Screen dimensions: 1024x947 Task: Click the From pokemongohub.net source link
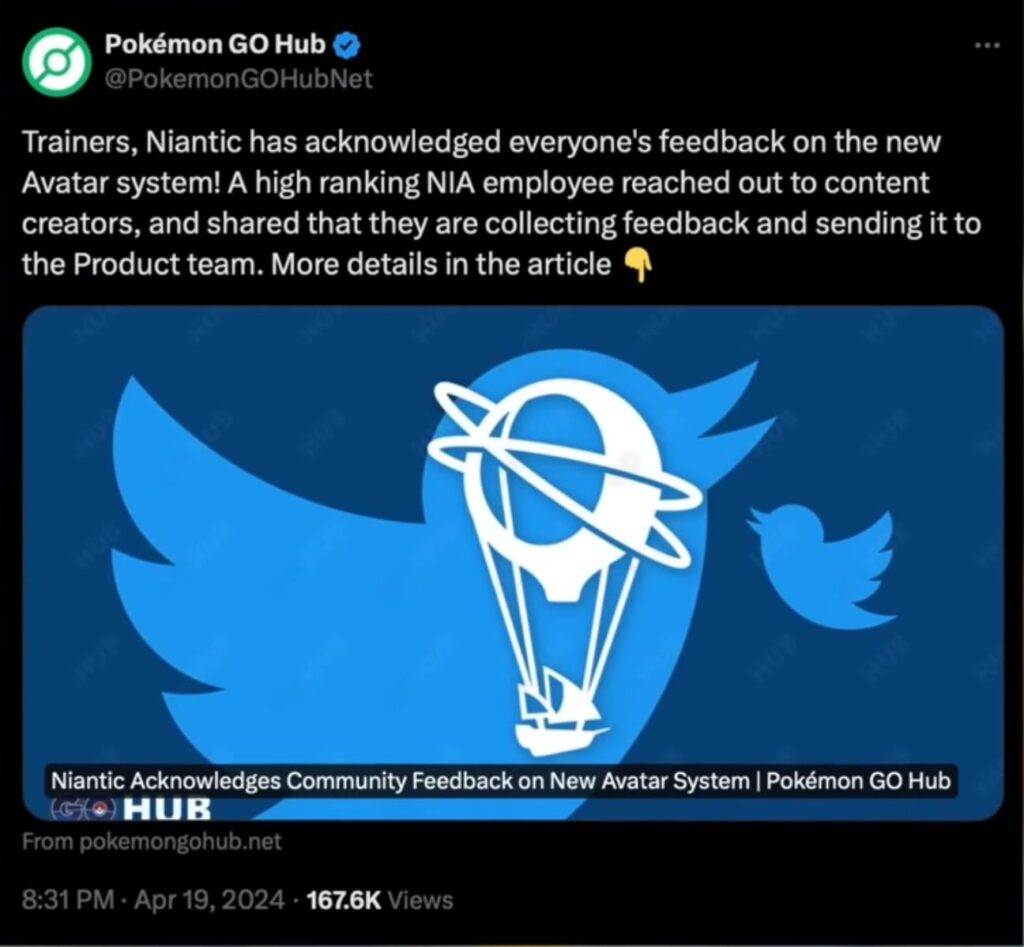pos(153,841)
